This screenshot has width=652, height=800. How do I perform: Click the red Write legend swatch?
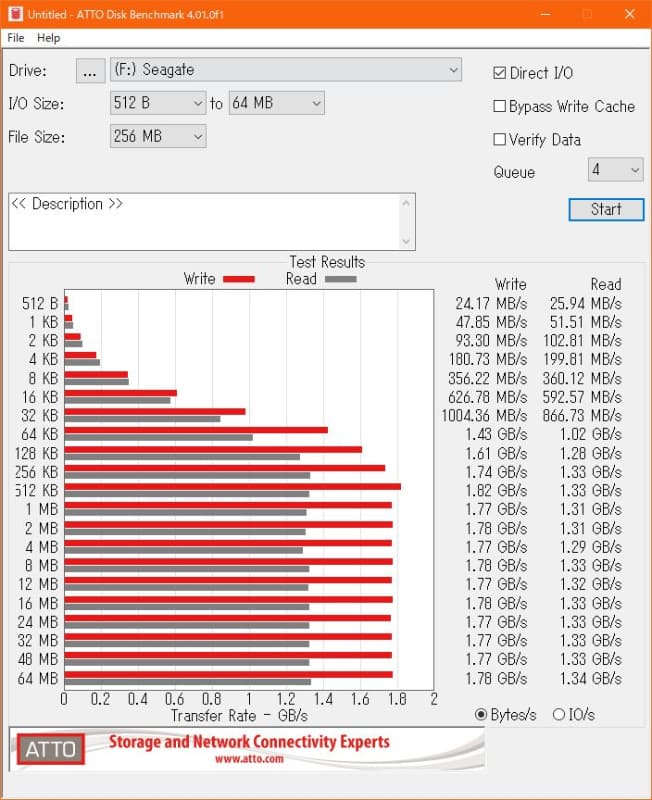tap(239, 279)
